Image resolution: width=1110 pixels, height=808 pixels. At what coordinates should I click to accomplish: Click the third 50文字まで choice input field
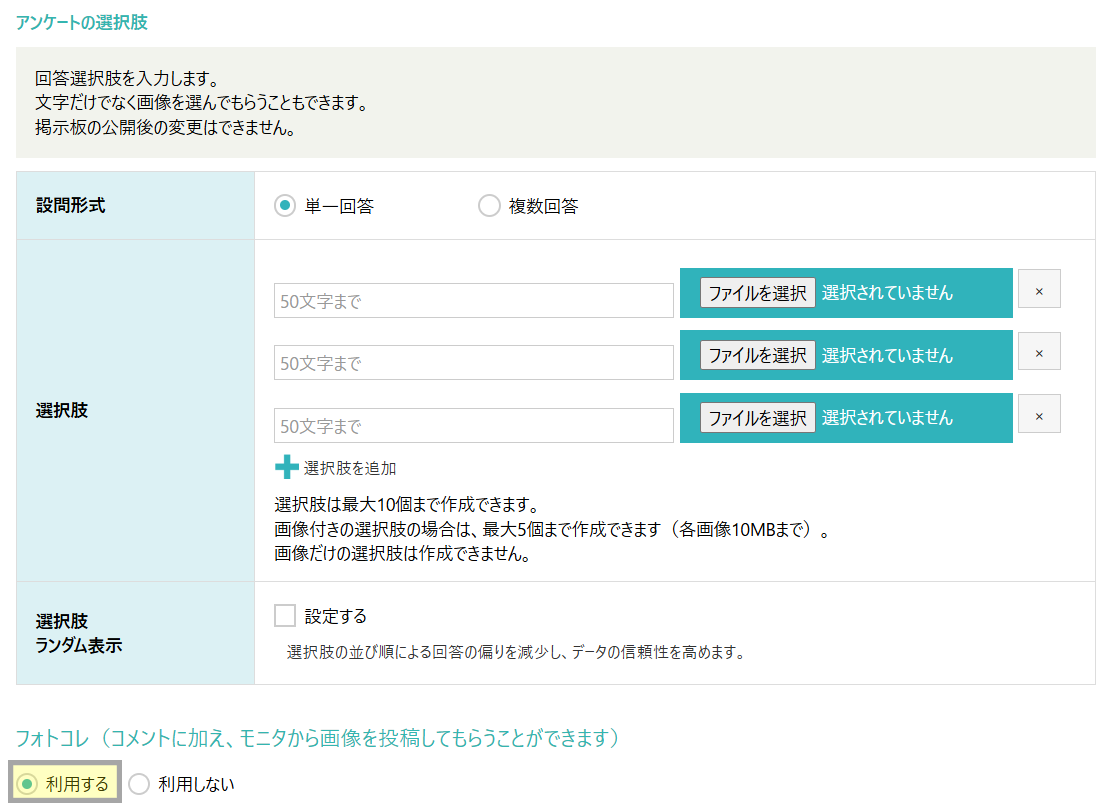coord(474,426)
